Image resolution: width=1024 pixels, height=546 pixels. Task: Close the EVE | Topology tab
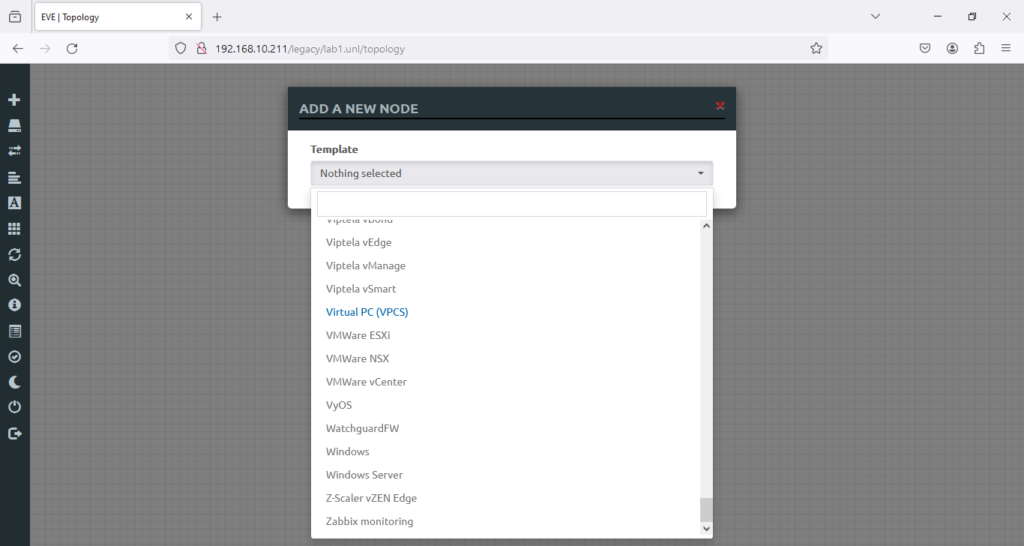(189, 17)
